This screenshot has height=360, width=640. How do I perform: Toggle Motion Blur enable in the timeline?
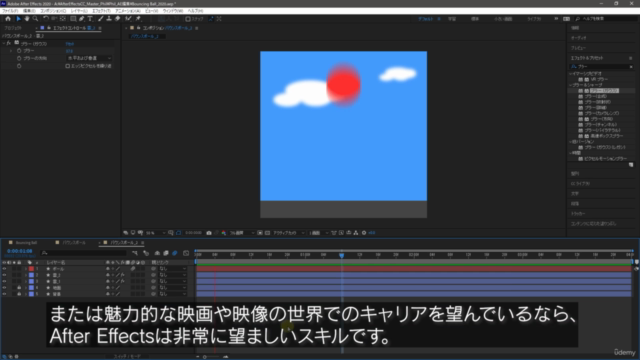pos(175,253)
